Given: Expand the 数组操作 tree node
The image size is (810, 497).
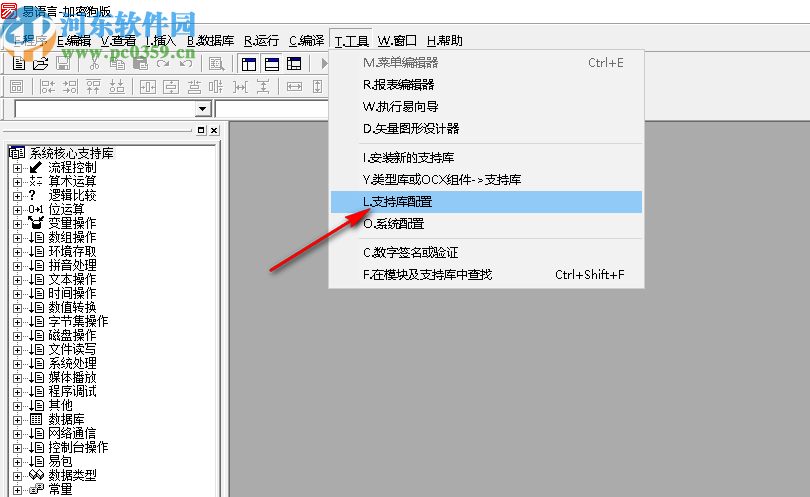Looking at the screenshot, I should coord(18,238).
